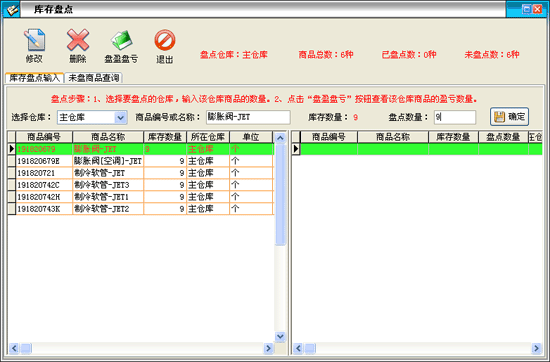Open the 盘盈盘亏 report icon
The height and width of the screenshot is (362, 550).
121,40
